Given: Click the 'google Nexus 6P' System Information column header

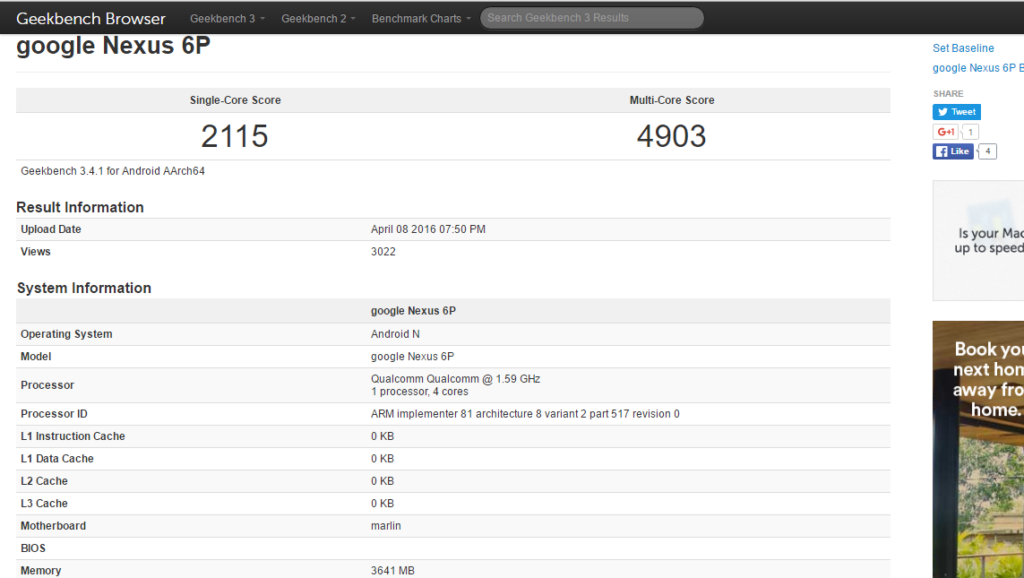Looking at the screenshot, I should click(x=413, y=311).
